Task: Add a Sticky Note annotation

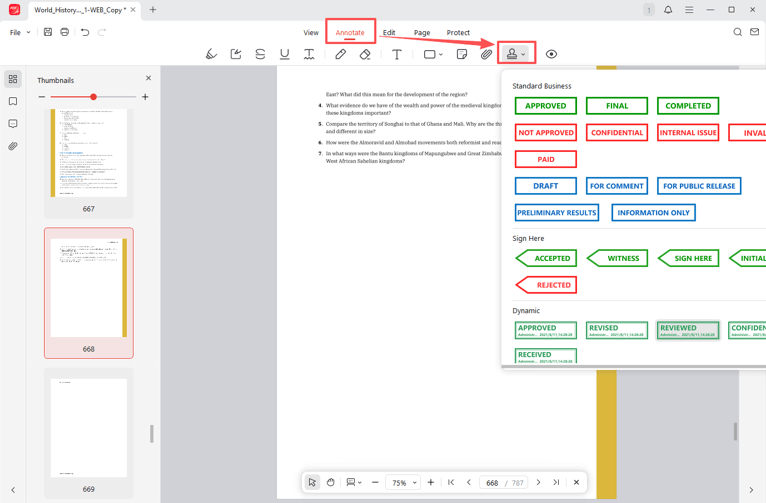Action: (x=462, y=54)
